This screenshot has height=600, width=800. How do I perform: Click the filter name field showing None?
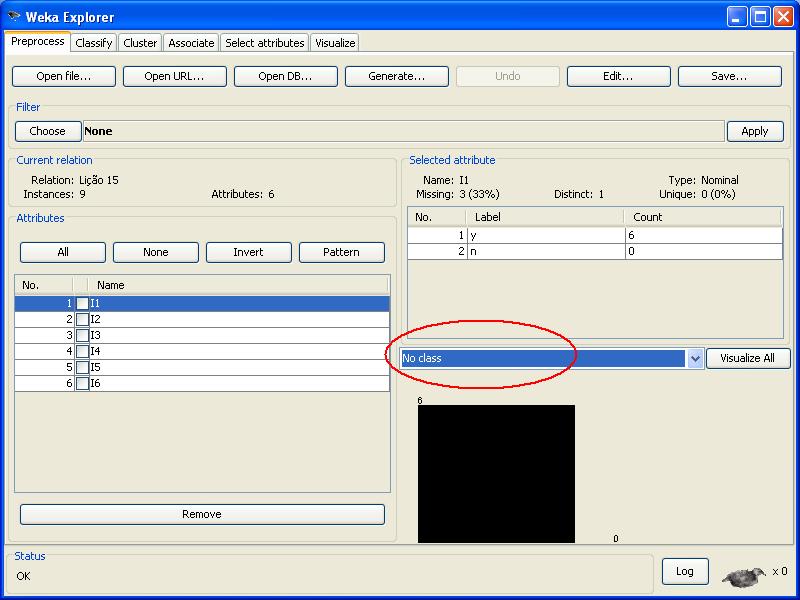(x=400, y=131)
